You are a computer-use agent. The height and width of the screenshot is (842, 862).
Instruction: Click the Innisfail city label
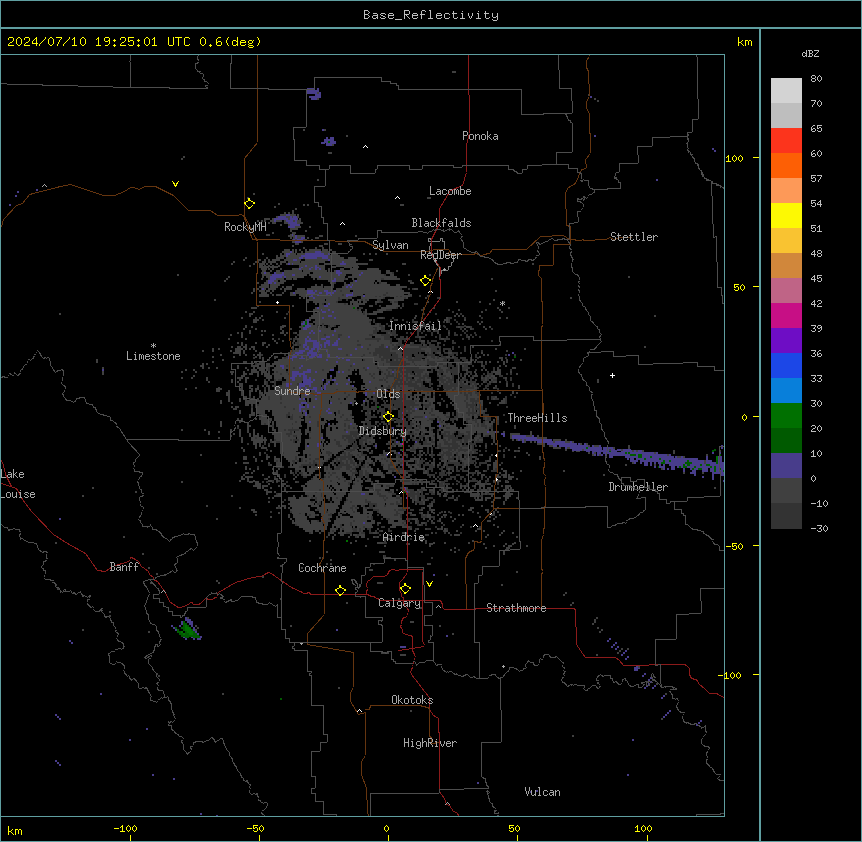tap(415, 326)
